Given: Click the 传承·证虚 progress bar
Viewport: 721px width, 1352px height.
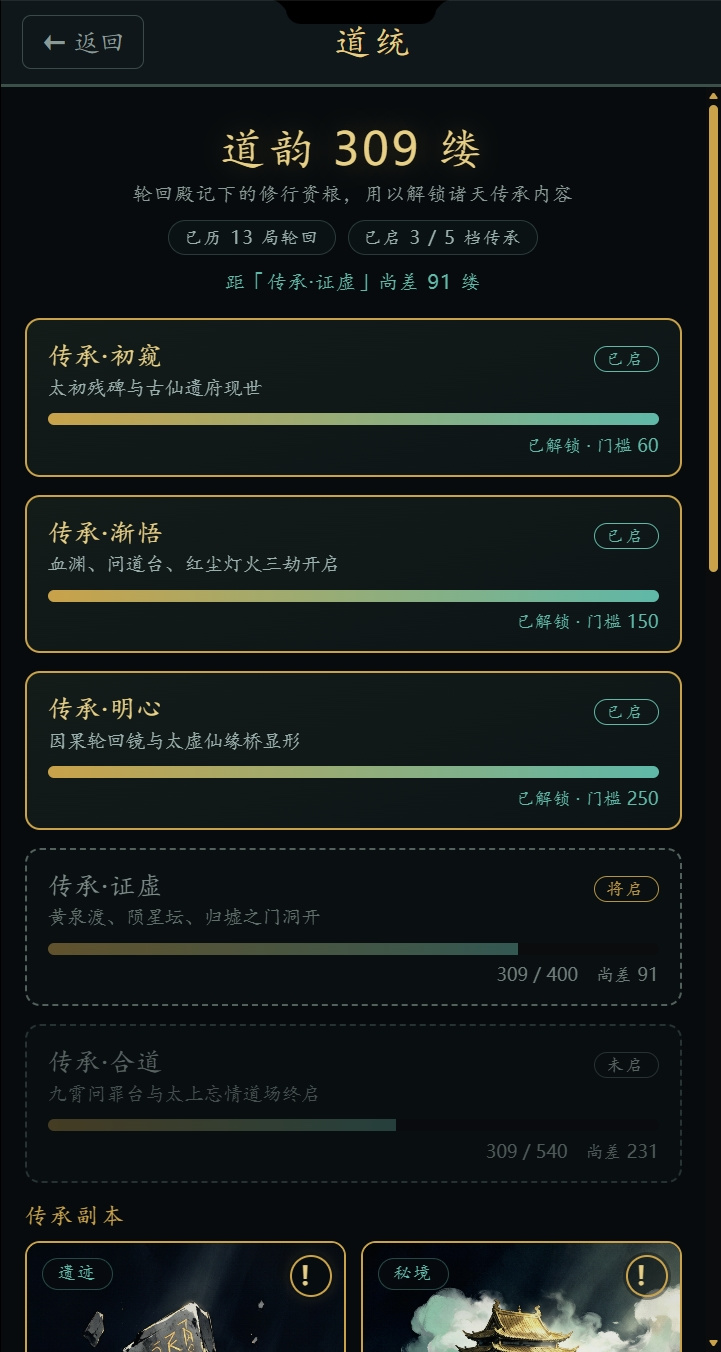Looking at the screenshot, I should (353, 949).
